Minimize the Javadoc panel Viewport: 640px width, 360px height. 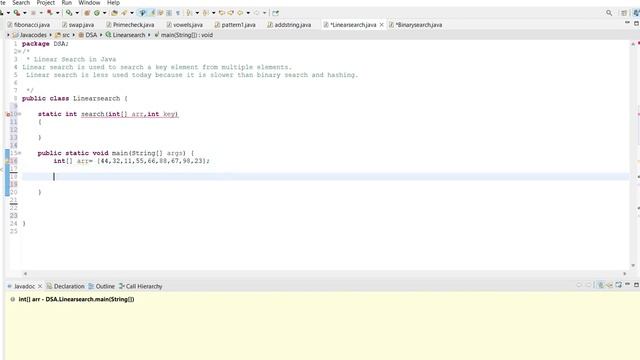coord(627,284)
